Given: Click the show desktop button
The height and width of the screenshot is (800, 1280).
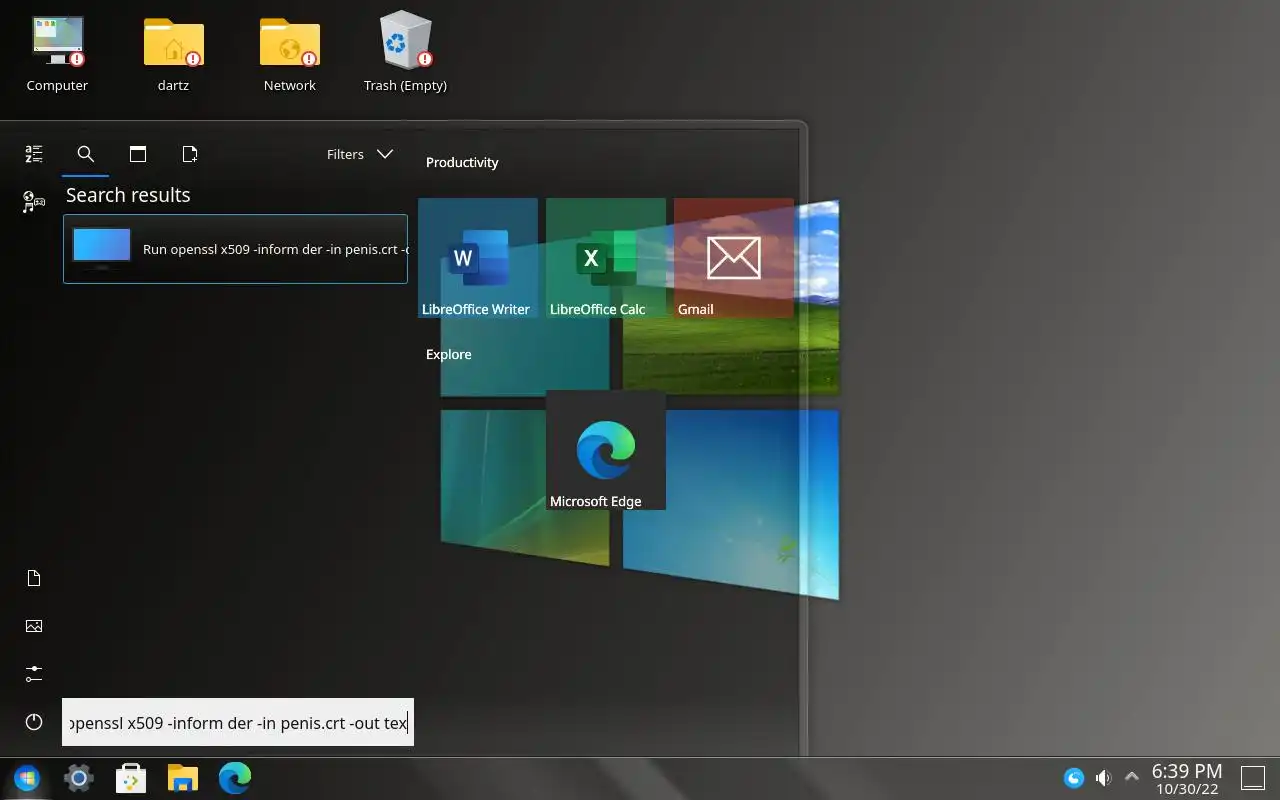Looking at the screenshot, I should pos(1253,778).
